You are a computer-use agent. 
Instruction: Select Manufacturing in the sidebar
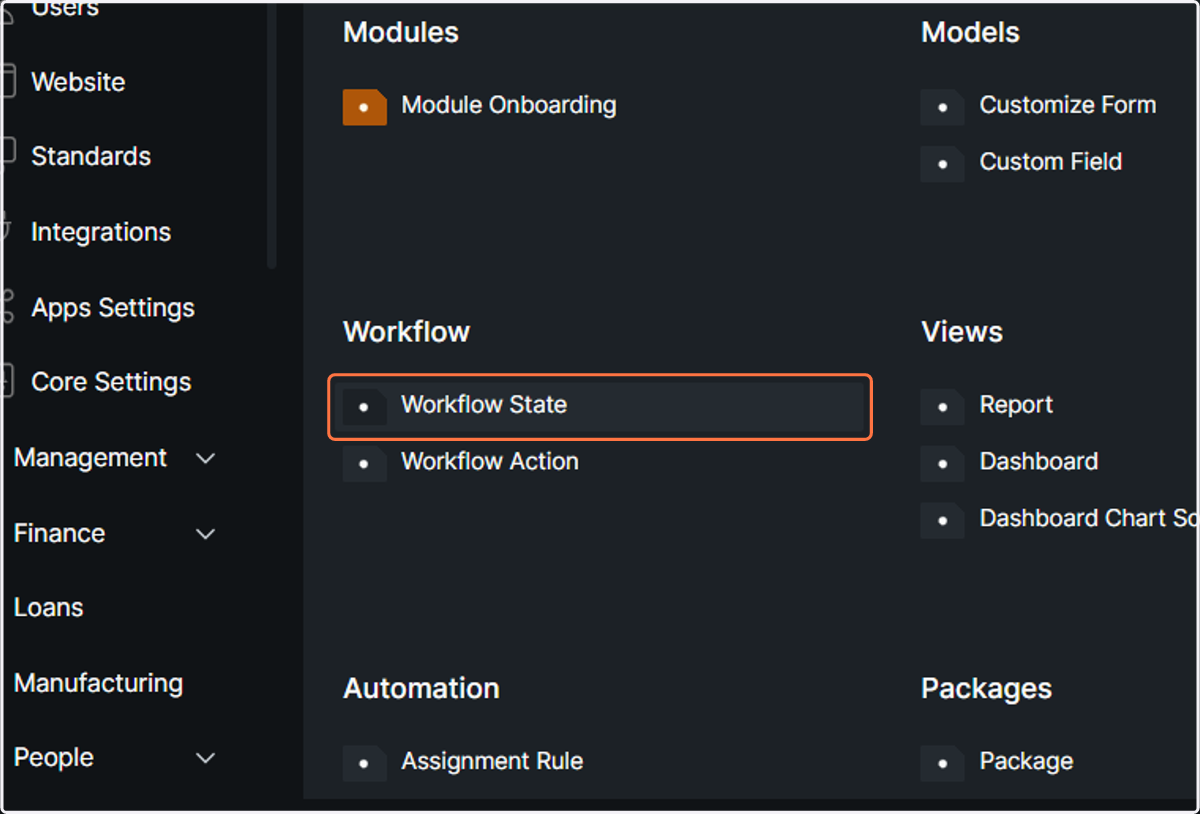(98, 683)
